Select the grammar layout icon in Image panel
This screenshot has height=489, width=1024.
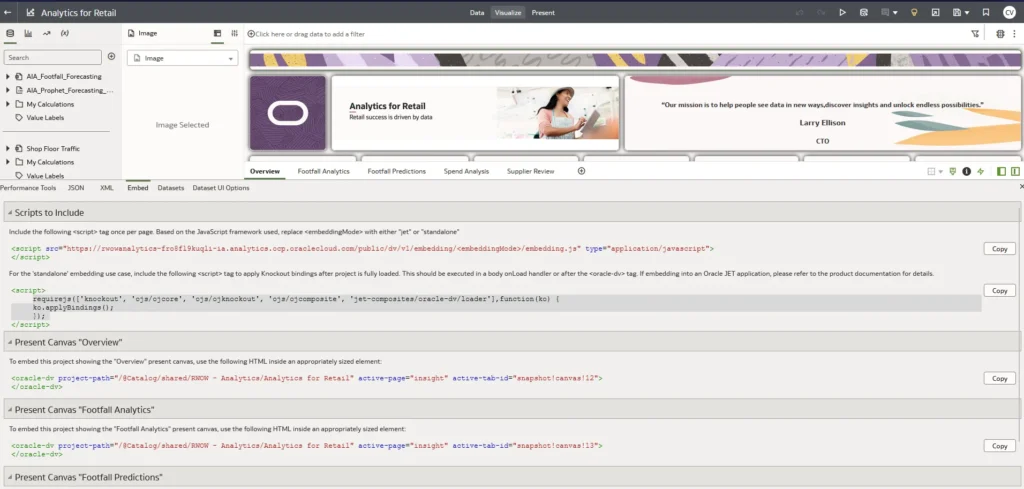217,33
